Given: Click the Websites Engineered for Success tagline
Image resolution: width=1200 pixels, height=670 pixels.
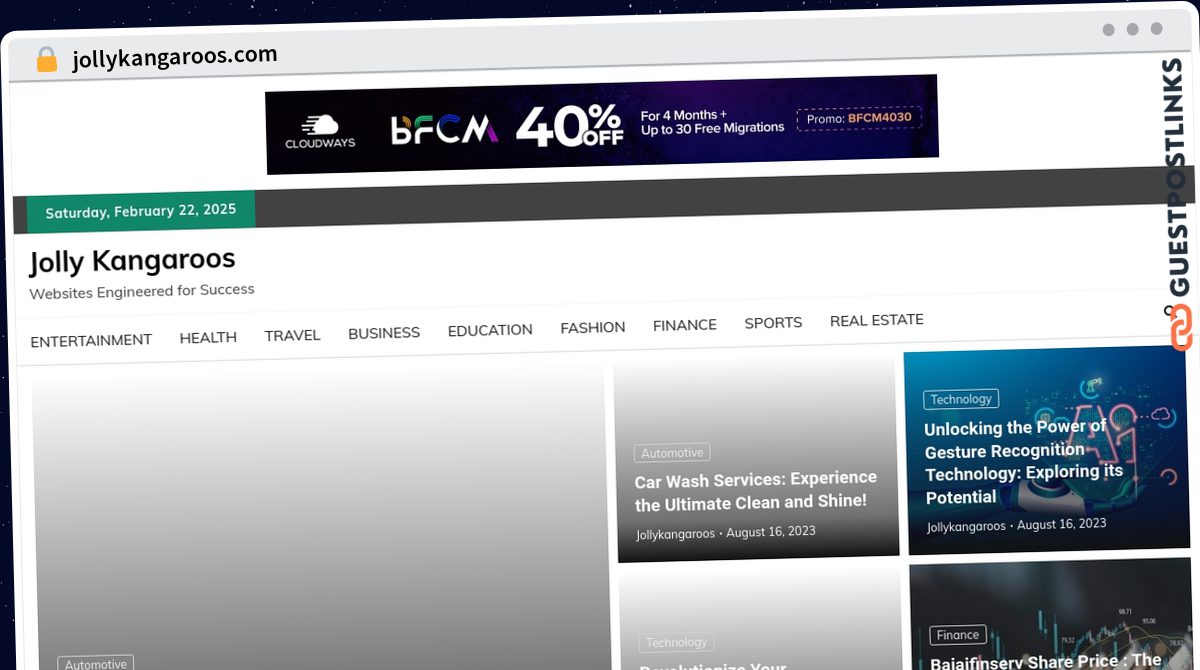Looking at the screenshot, I should [142, 291].
